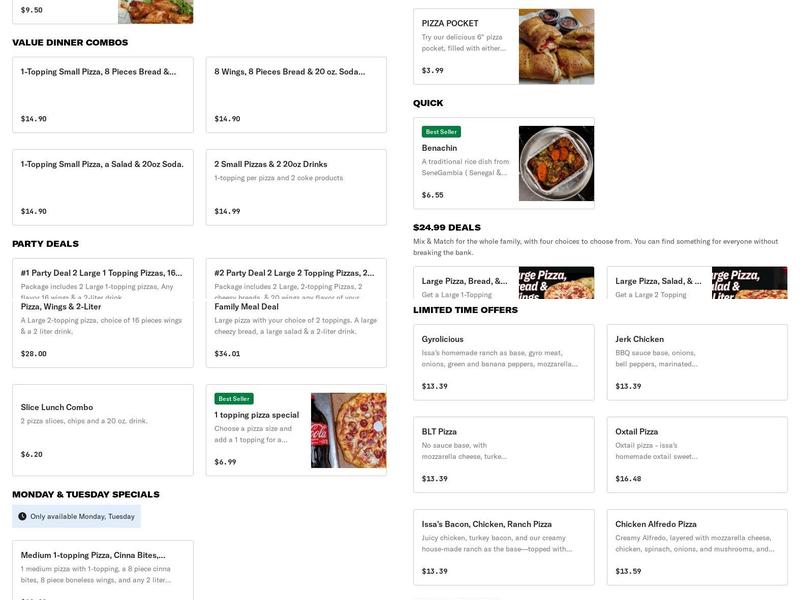
Task: Click the Best Seller badge on Benachin
Action: pyautogui.click(x=439, y=130)
